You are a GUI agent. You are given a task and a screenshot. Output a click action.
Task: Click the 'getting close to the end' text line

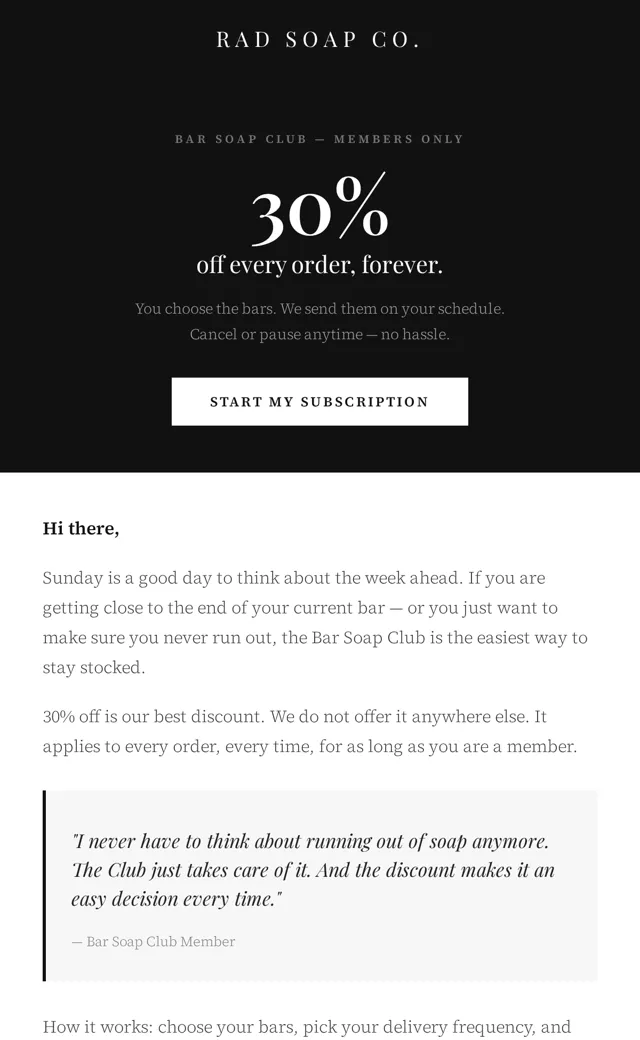300,608
